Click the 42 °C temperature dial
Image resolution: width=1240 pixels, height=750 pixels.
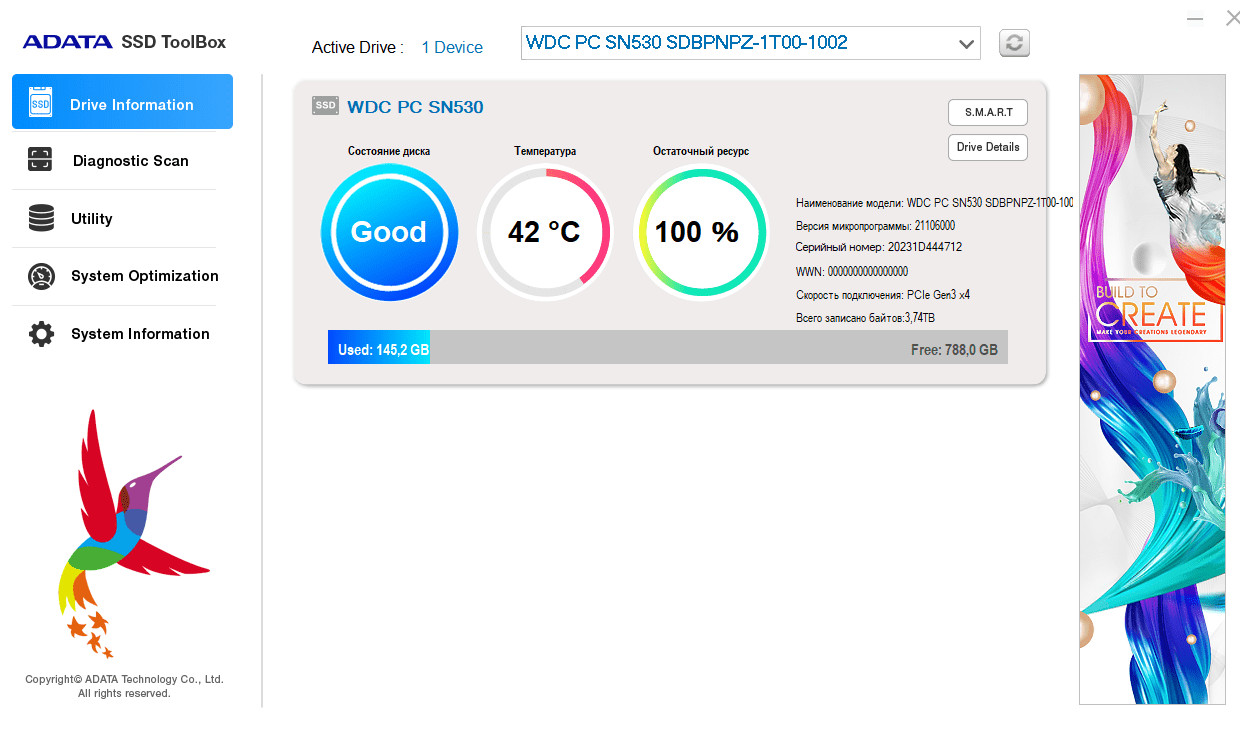[544, 232]
